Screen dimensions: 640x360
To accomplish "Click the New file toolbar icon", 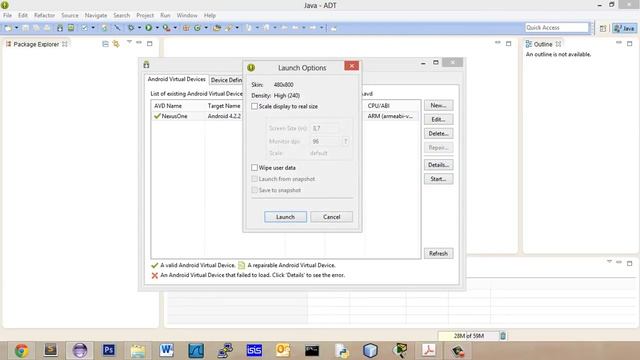I will coord(8,28).
